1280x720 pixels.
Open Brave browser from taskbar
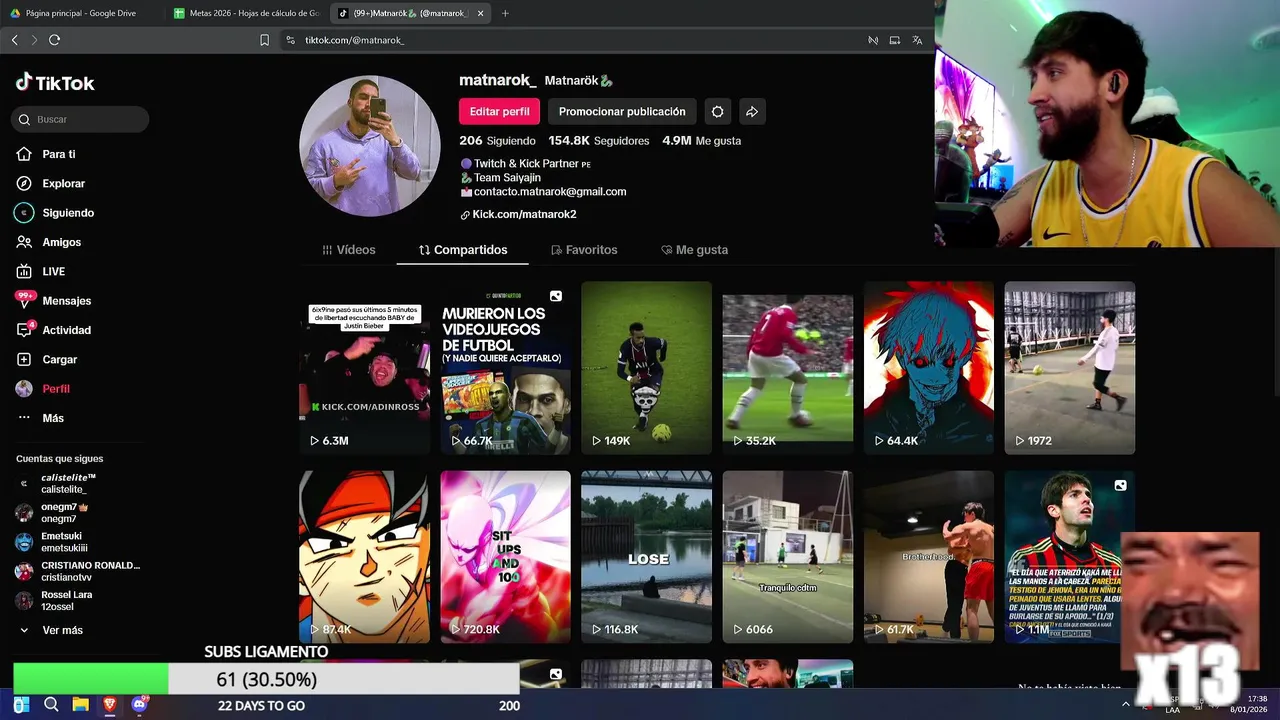(x=109, y=705)
